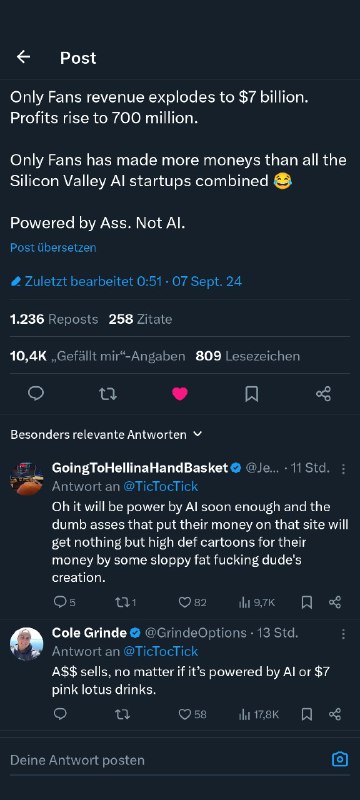Reply to the main post via comment icon
The height and width of the screenshot is (800, 360).
coord(36,394)
